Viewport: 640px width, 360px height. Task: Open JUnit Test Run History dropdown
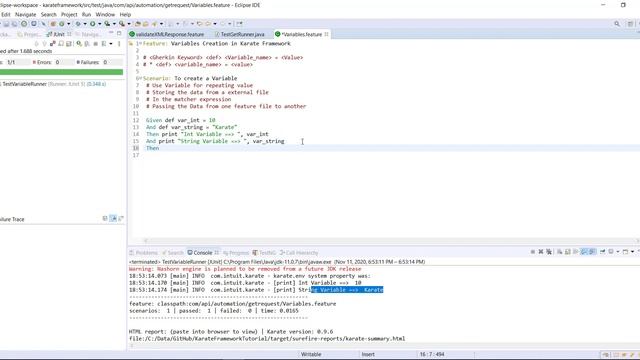pyautogui.click(x=111, y=44)
